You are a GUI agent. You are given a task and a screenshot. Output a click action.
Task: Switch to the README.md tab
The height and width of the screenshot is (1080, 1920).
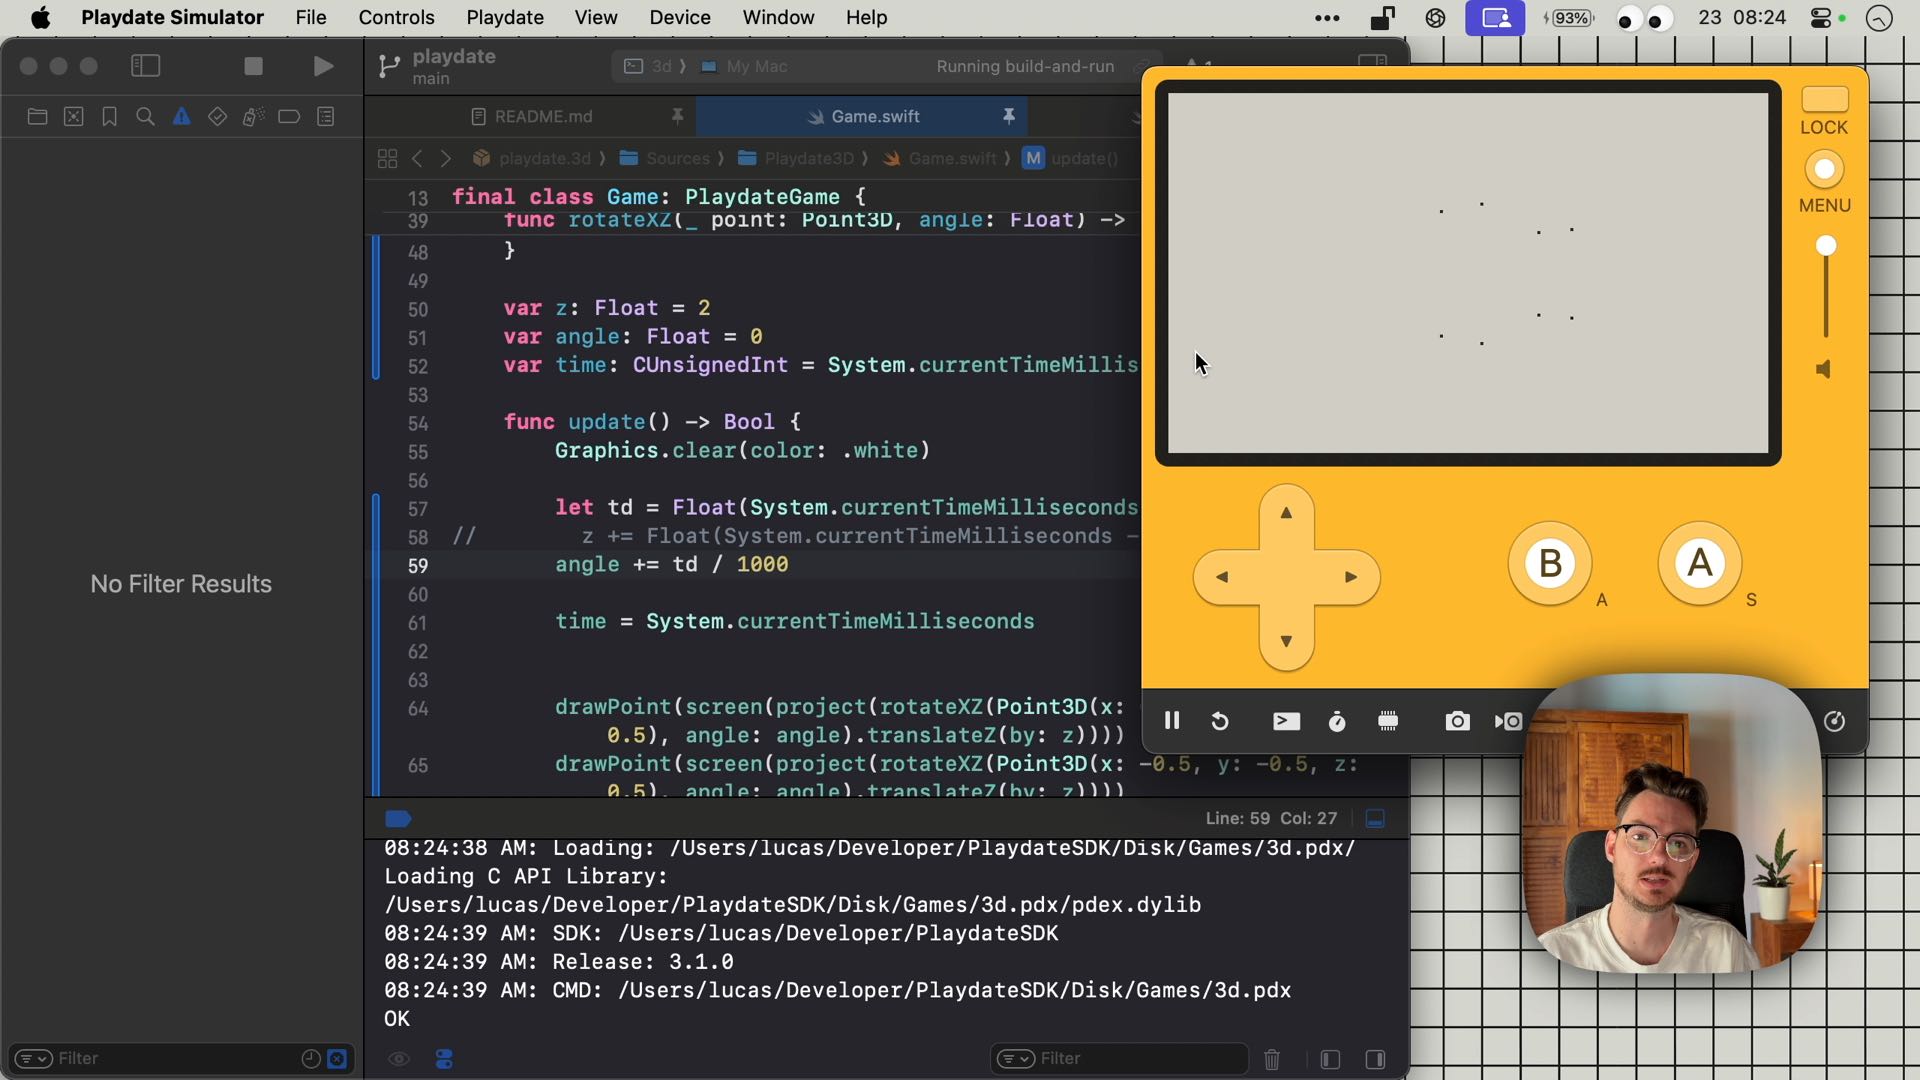532,117
